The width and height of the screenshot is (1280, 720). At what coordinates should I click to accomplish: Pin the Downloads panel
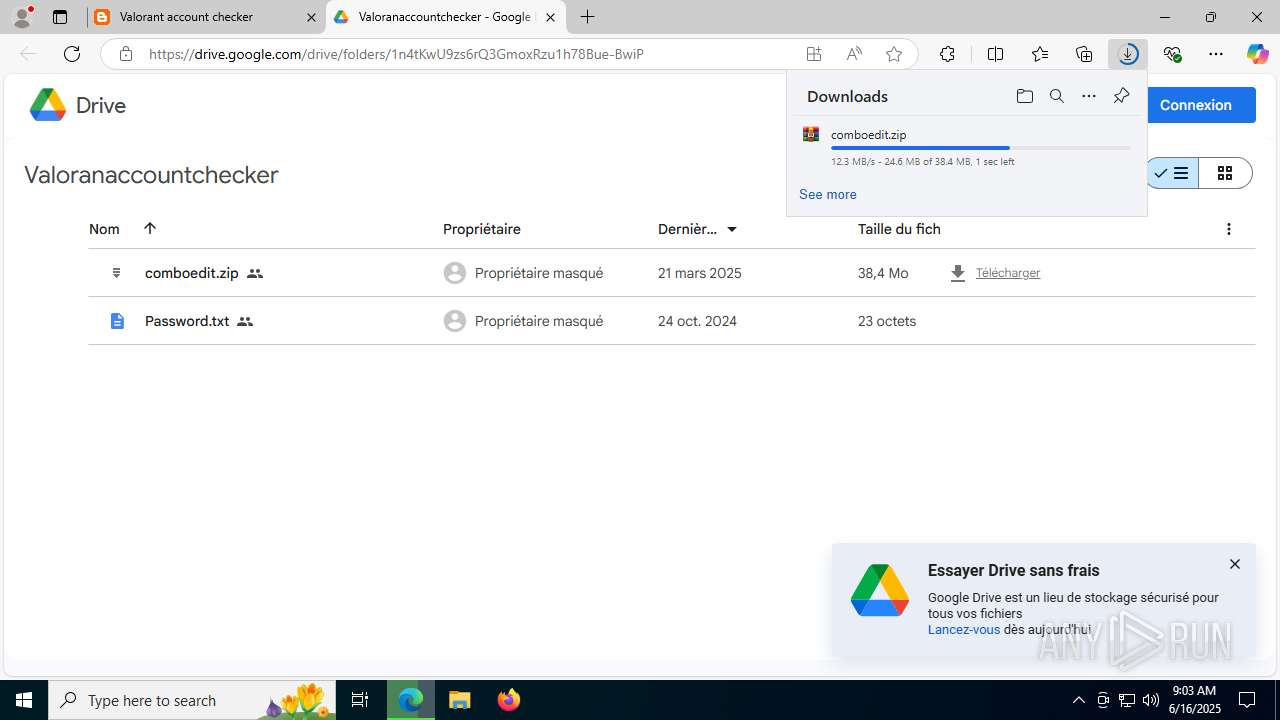(x=1121, y=96)
